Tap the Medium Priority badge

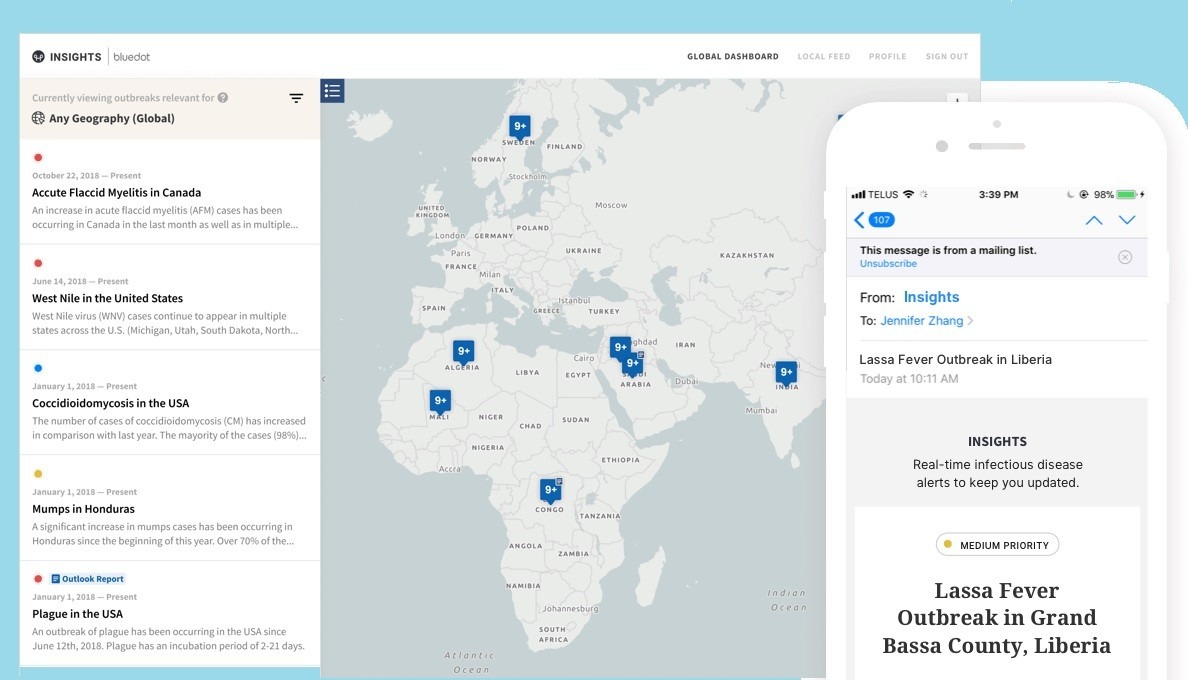[997, 544]
